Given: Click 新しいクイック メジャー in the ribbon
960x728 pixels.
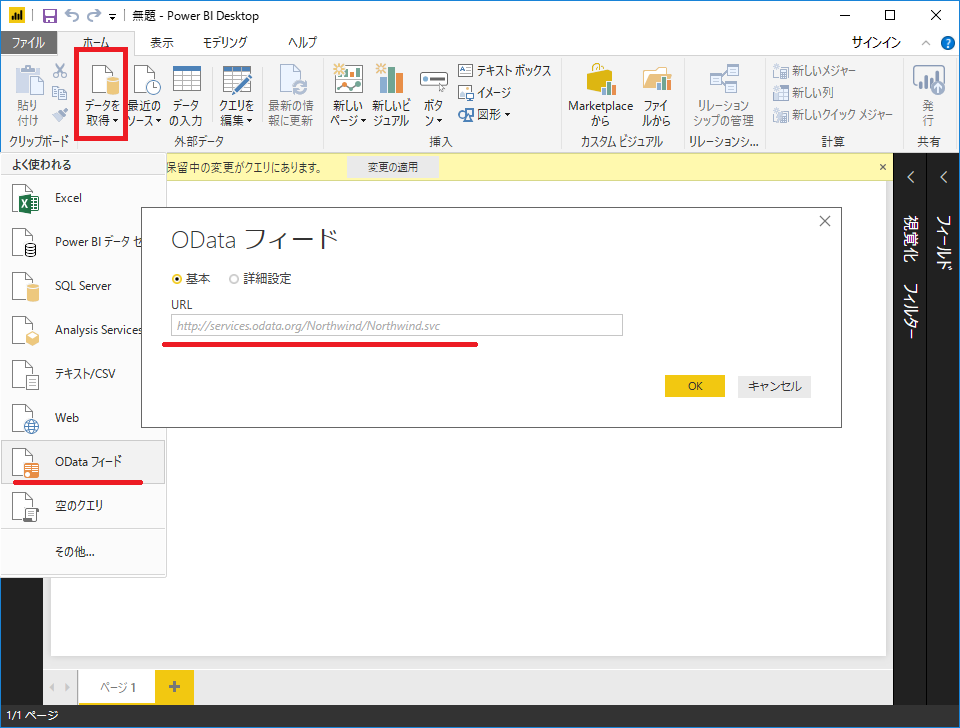Looking at the screenshot, I should point(833,114).
